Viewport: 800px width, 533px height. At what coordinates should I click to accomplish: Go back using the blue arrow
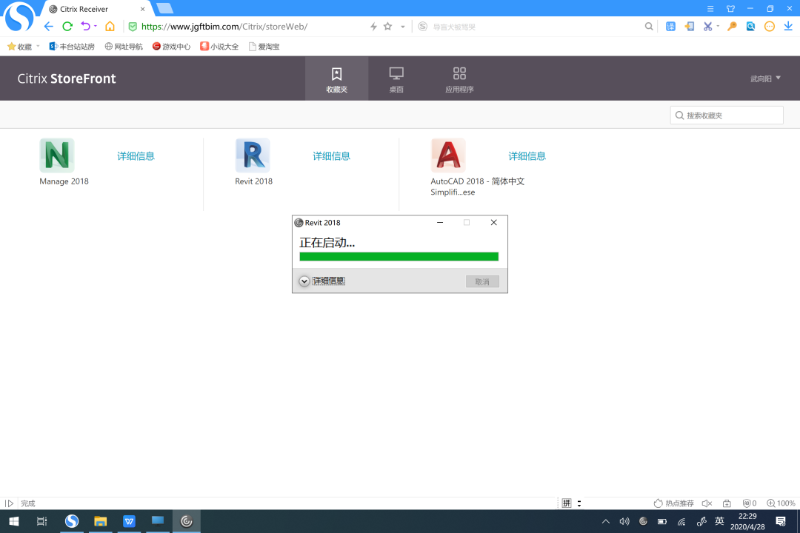(48, 27)
